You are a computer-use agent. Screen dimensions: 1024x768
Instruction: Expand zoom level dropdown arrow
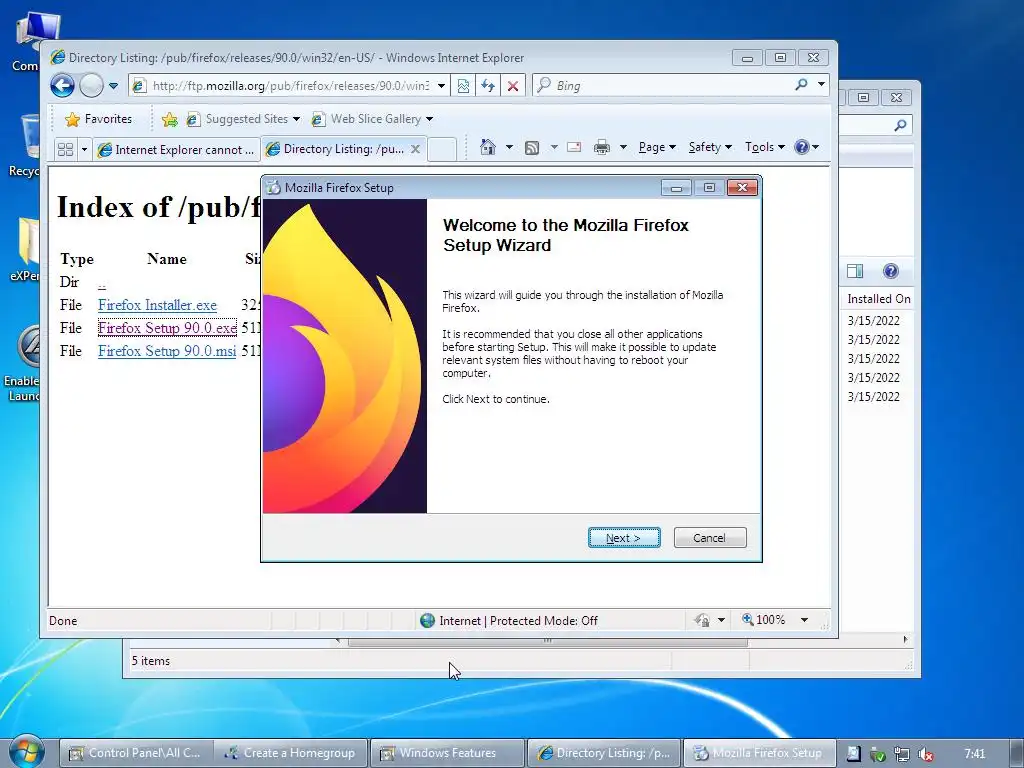(805, 620)
